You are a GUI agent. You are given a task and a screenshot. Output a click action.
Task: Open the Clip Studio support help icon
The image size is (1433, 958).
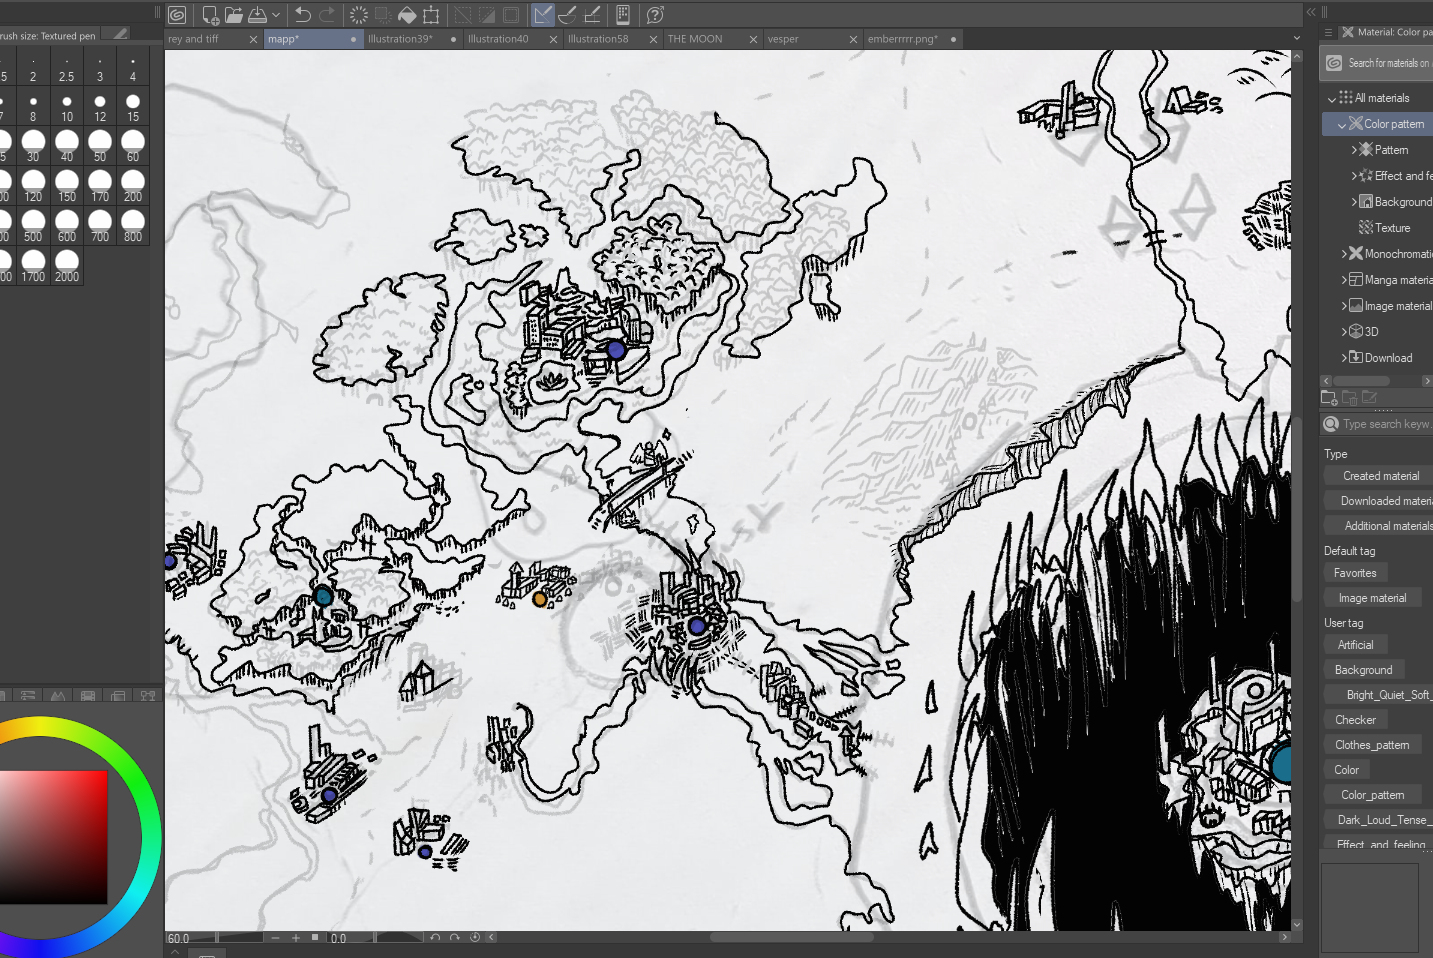[x=655, y=15]
